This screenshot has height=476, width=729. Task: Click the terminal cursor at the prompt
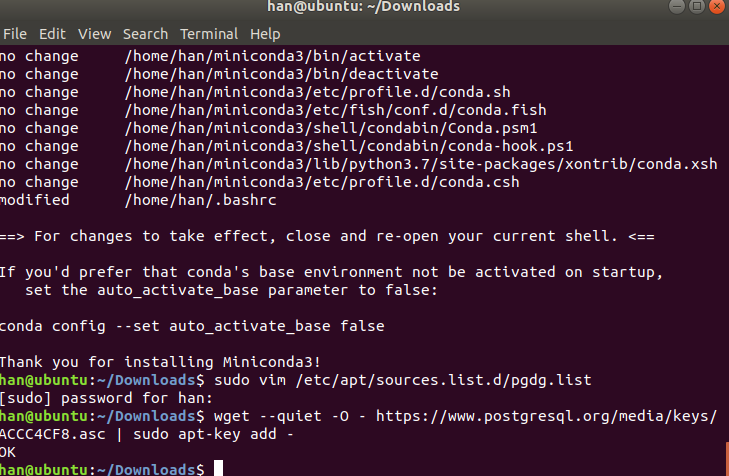[x=218, y=468]
